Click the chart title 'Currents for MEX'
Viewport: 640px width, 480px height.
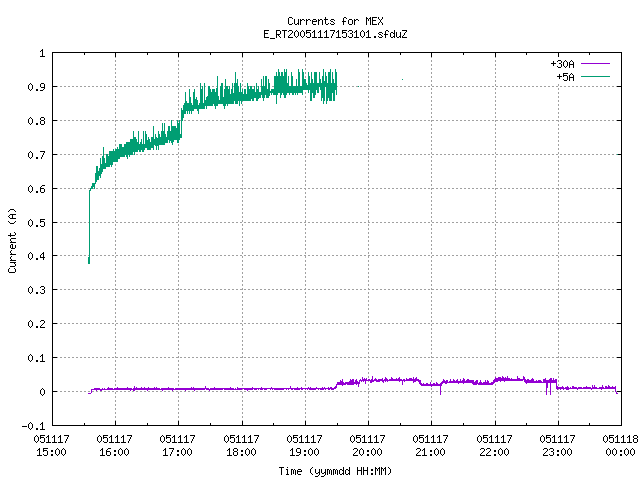coord(335,21)
